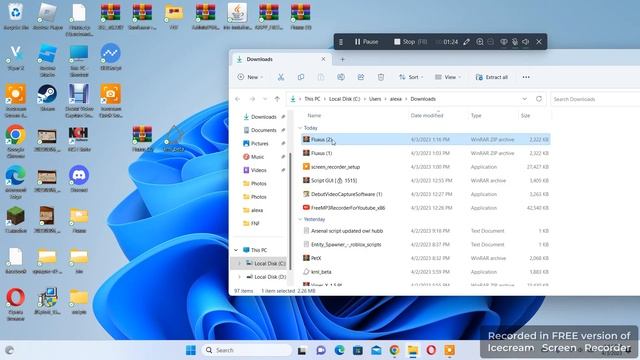
Task: Click the navigation pane scrollbar
Action: point(290,211)
